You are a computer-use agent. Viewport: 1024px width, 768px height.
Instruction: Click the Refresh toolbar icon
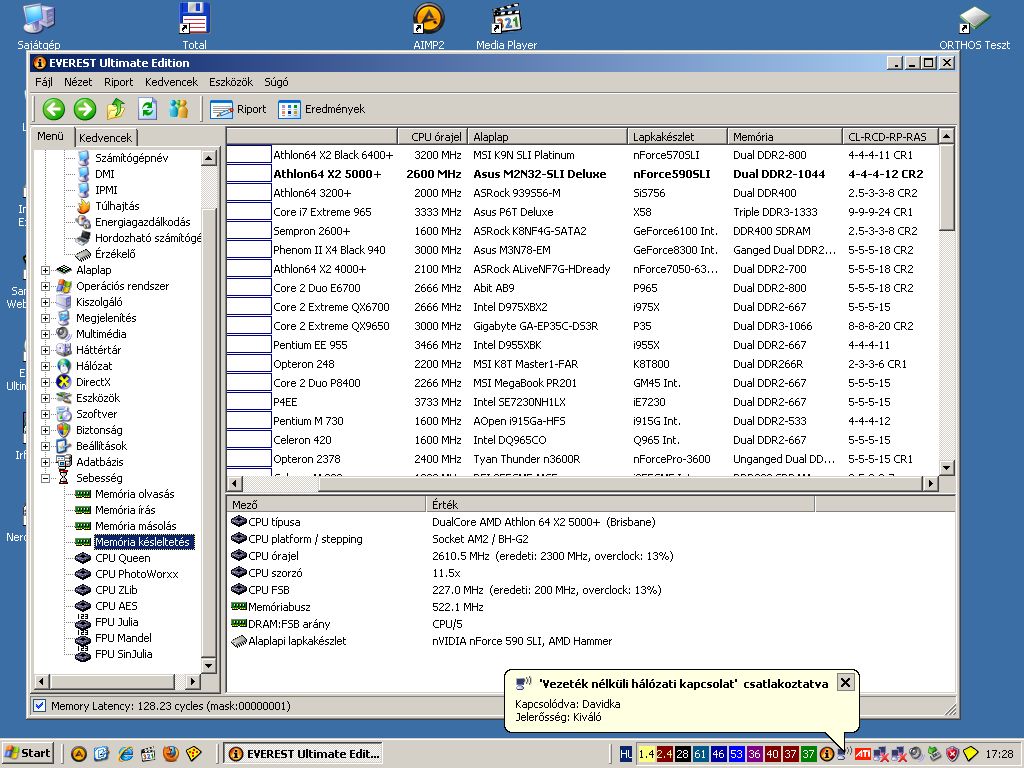(148, 109)
